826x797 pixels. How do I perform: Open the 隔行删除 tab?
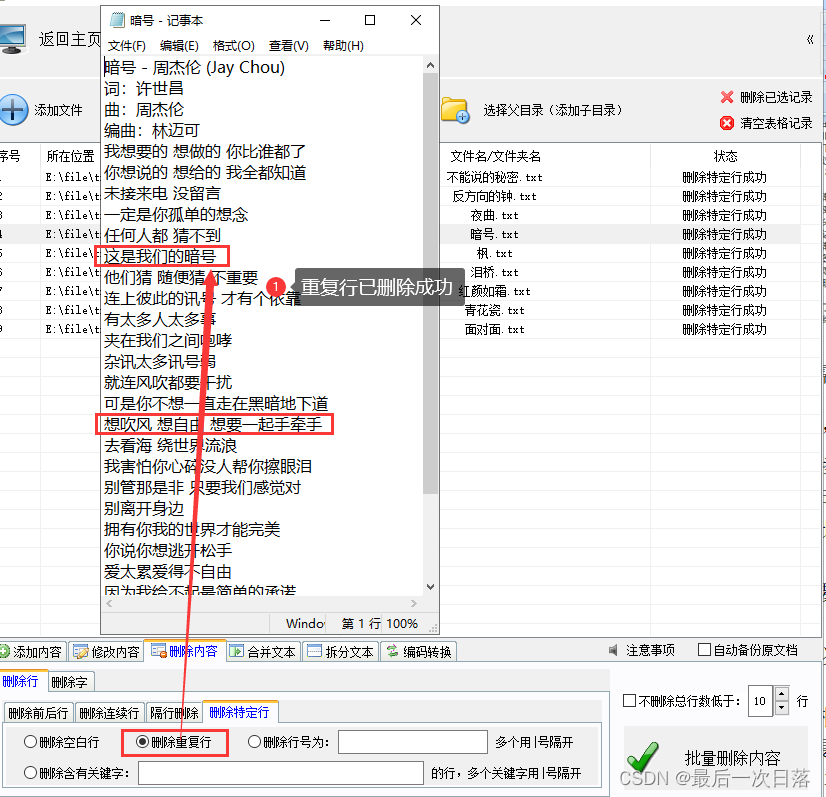(x=174, y=713)
